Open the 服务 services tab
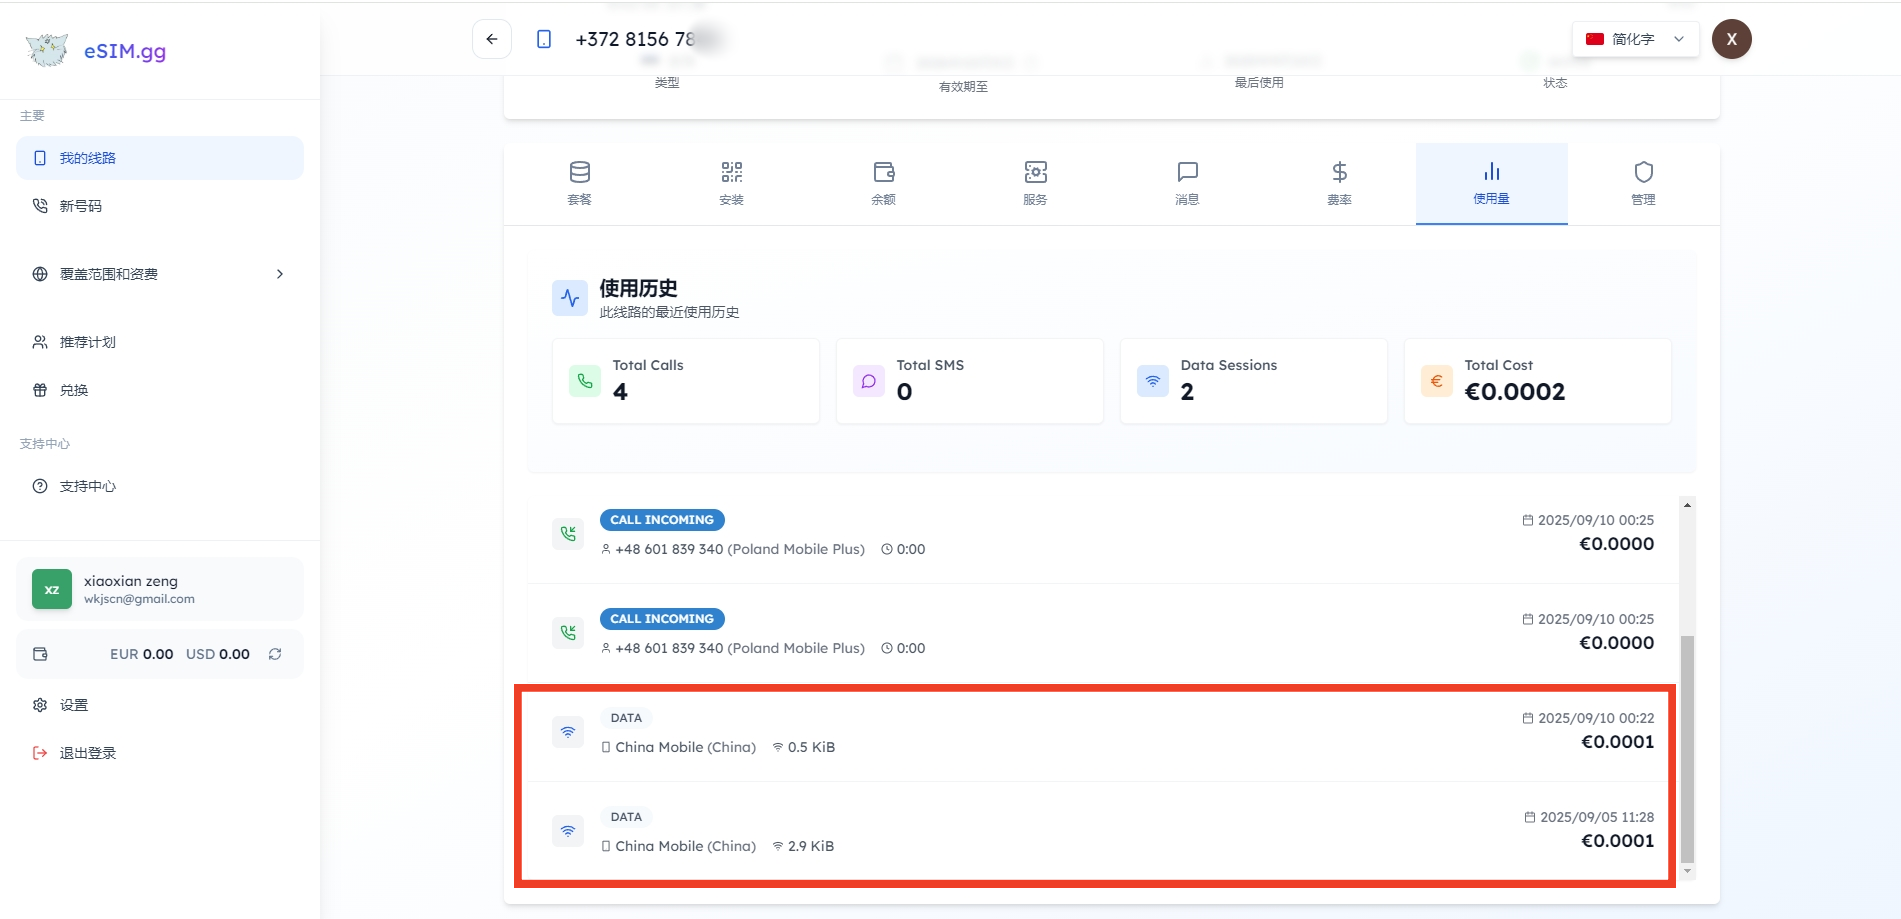 click(x=1035, y=184)
